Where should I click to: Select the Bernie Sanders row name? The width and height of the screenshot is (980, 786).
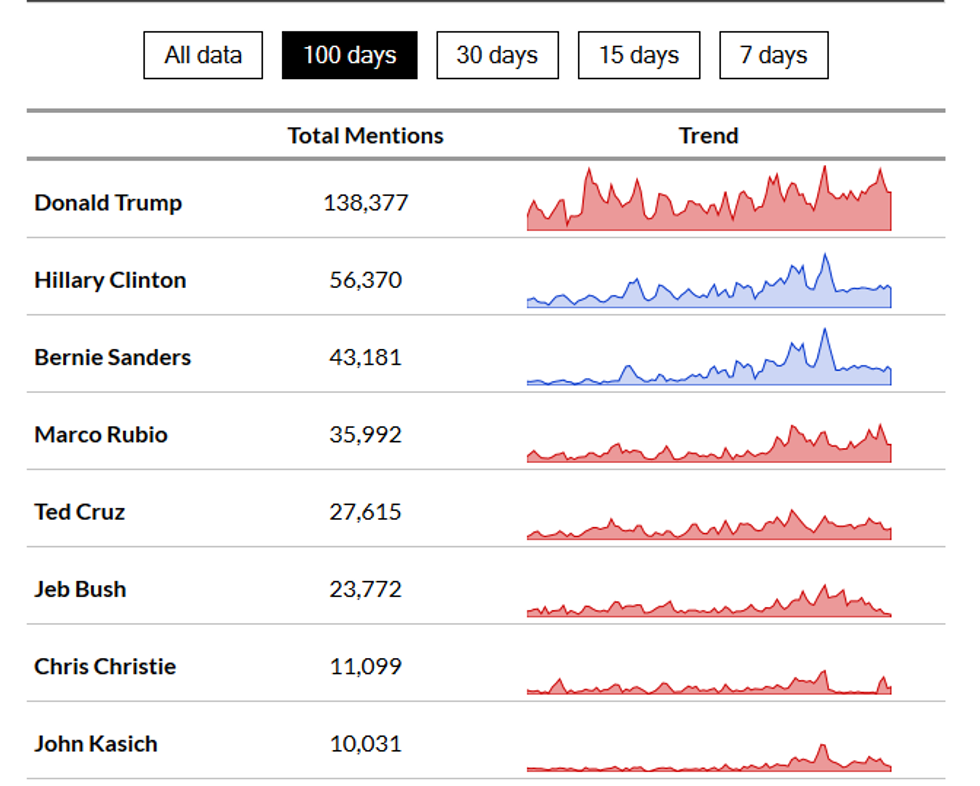pos(112,357)
